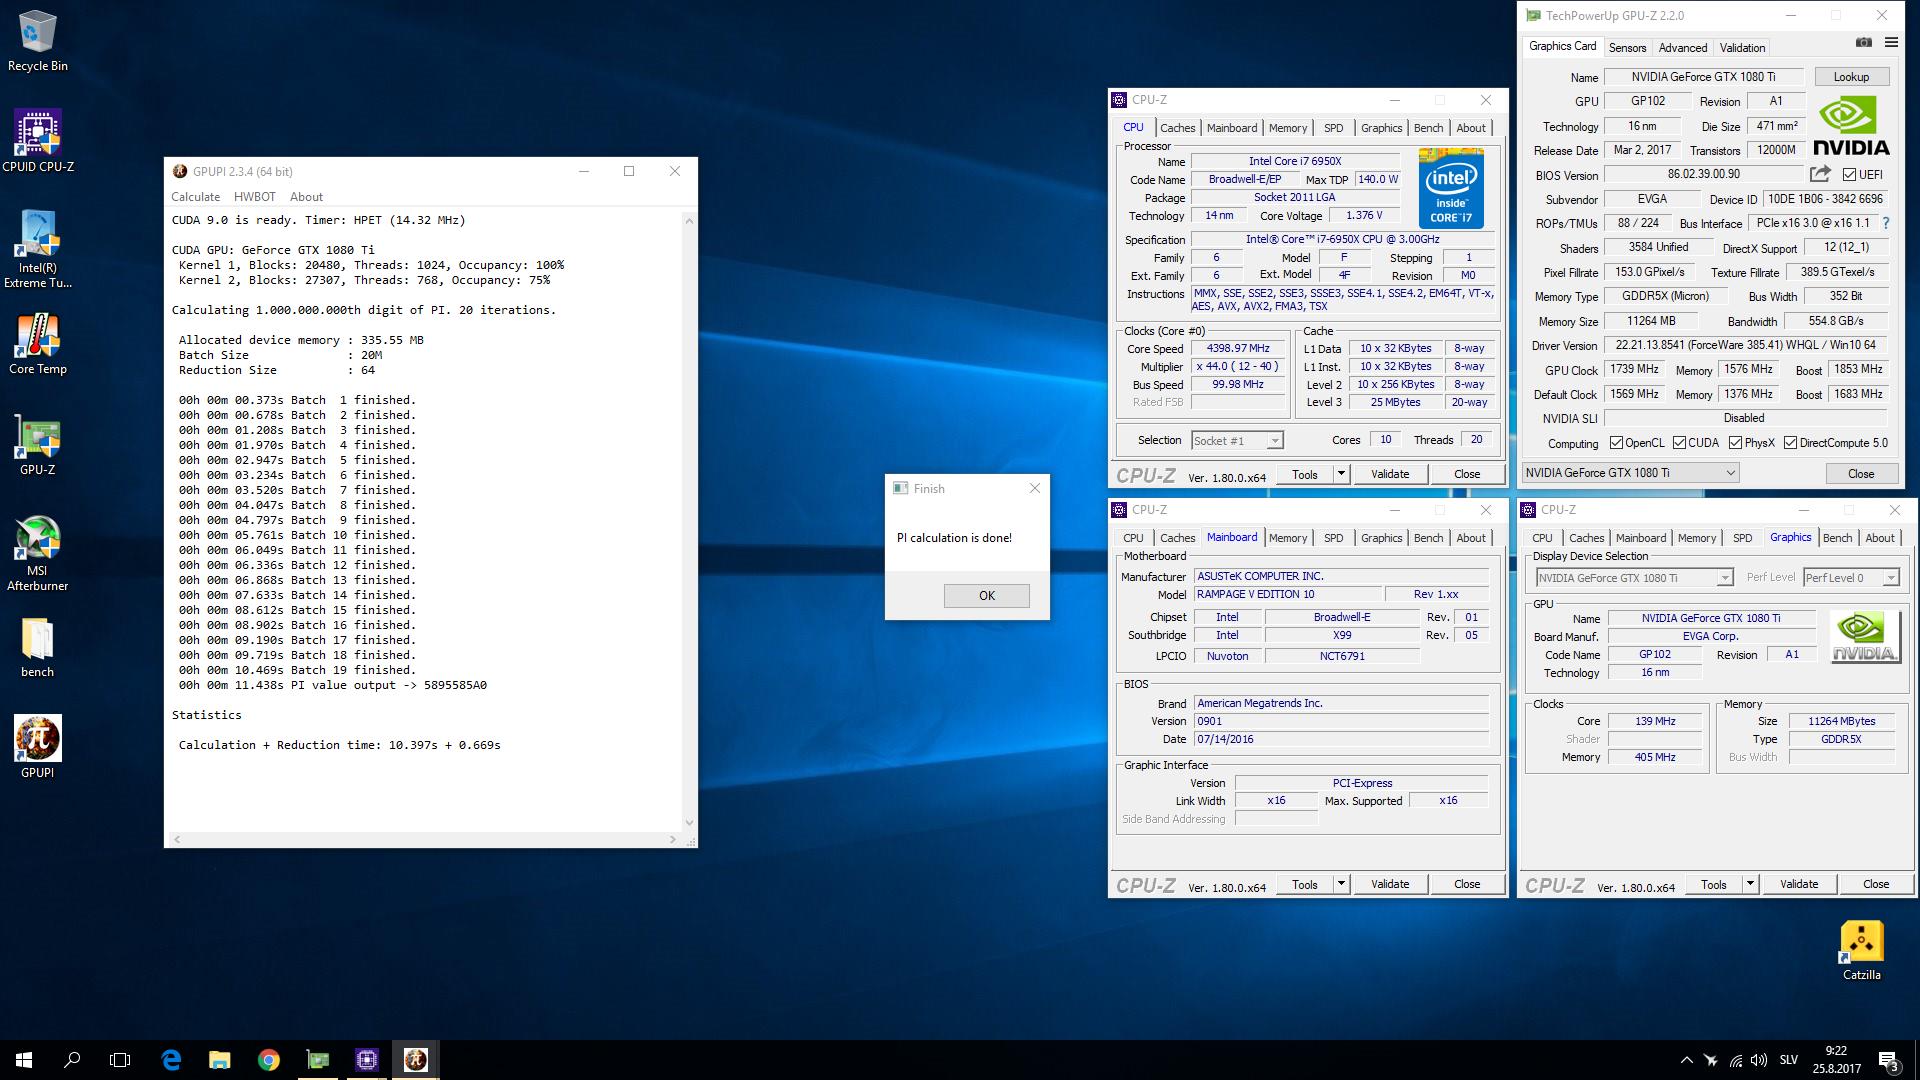
Task: Open HWBOT menu in GPUPI
Action: point(254,197)
